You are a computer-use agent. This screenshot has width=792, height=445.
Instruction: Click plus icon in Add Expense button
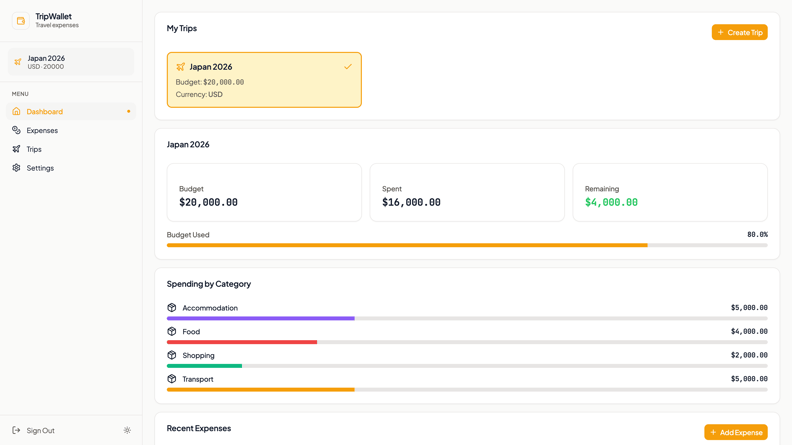pos(713,432)
